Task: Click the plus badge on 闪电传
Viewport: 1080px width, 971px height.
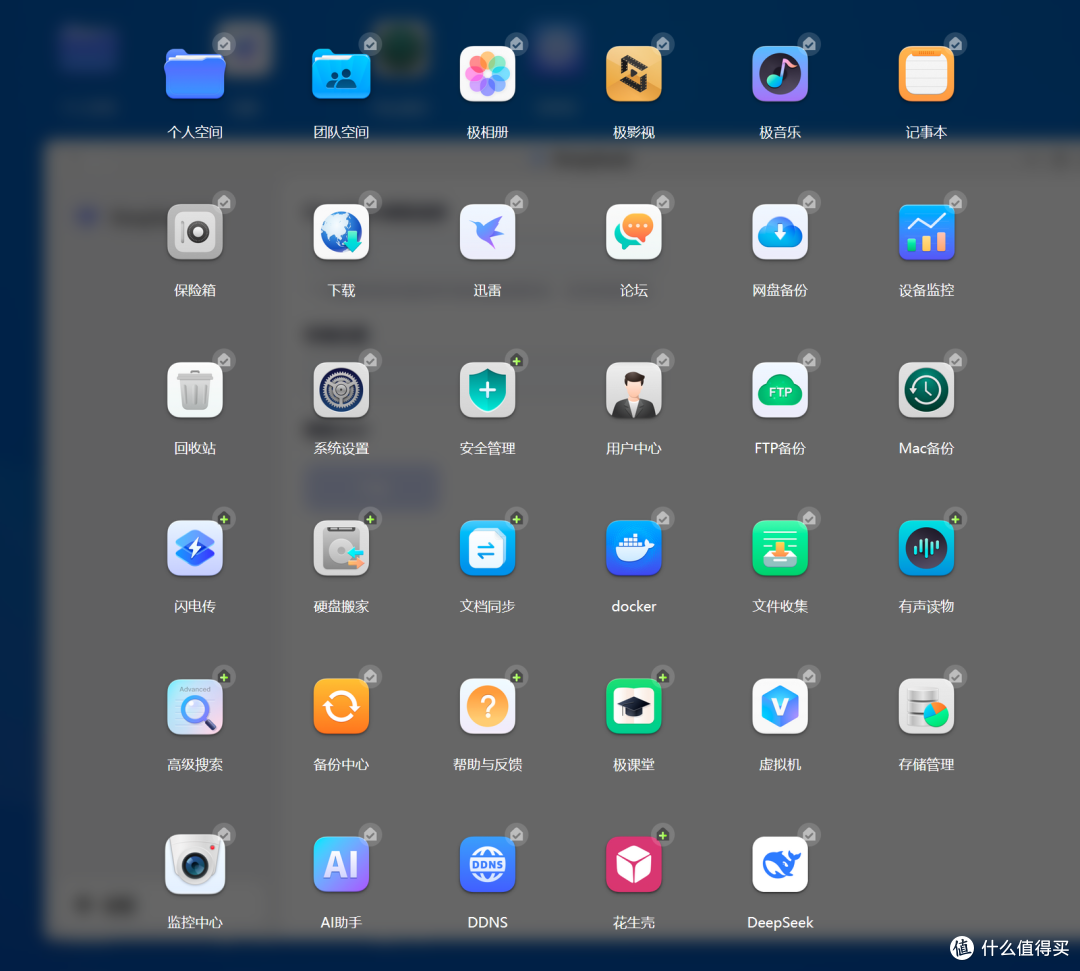Action: tap(224, 519)
